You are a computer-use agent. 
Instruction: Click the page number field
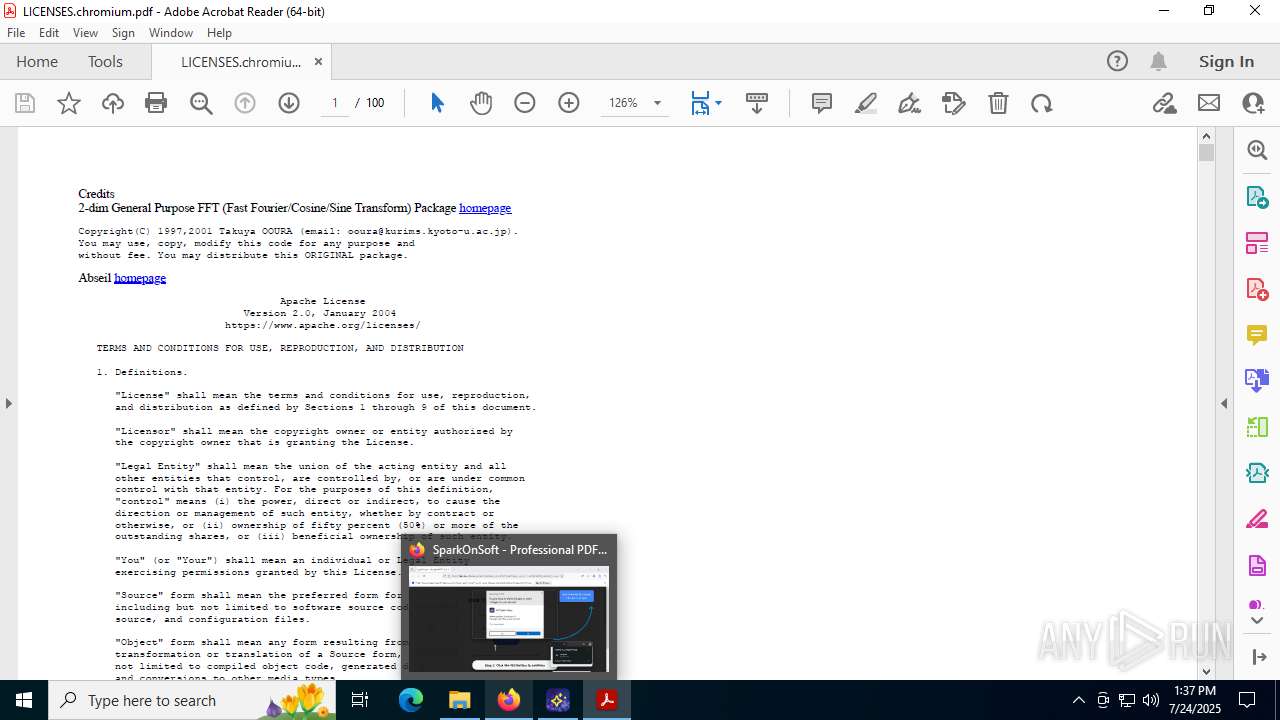[x=335, y=103]
